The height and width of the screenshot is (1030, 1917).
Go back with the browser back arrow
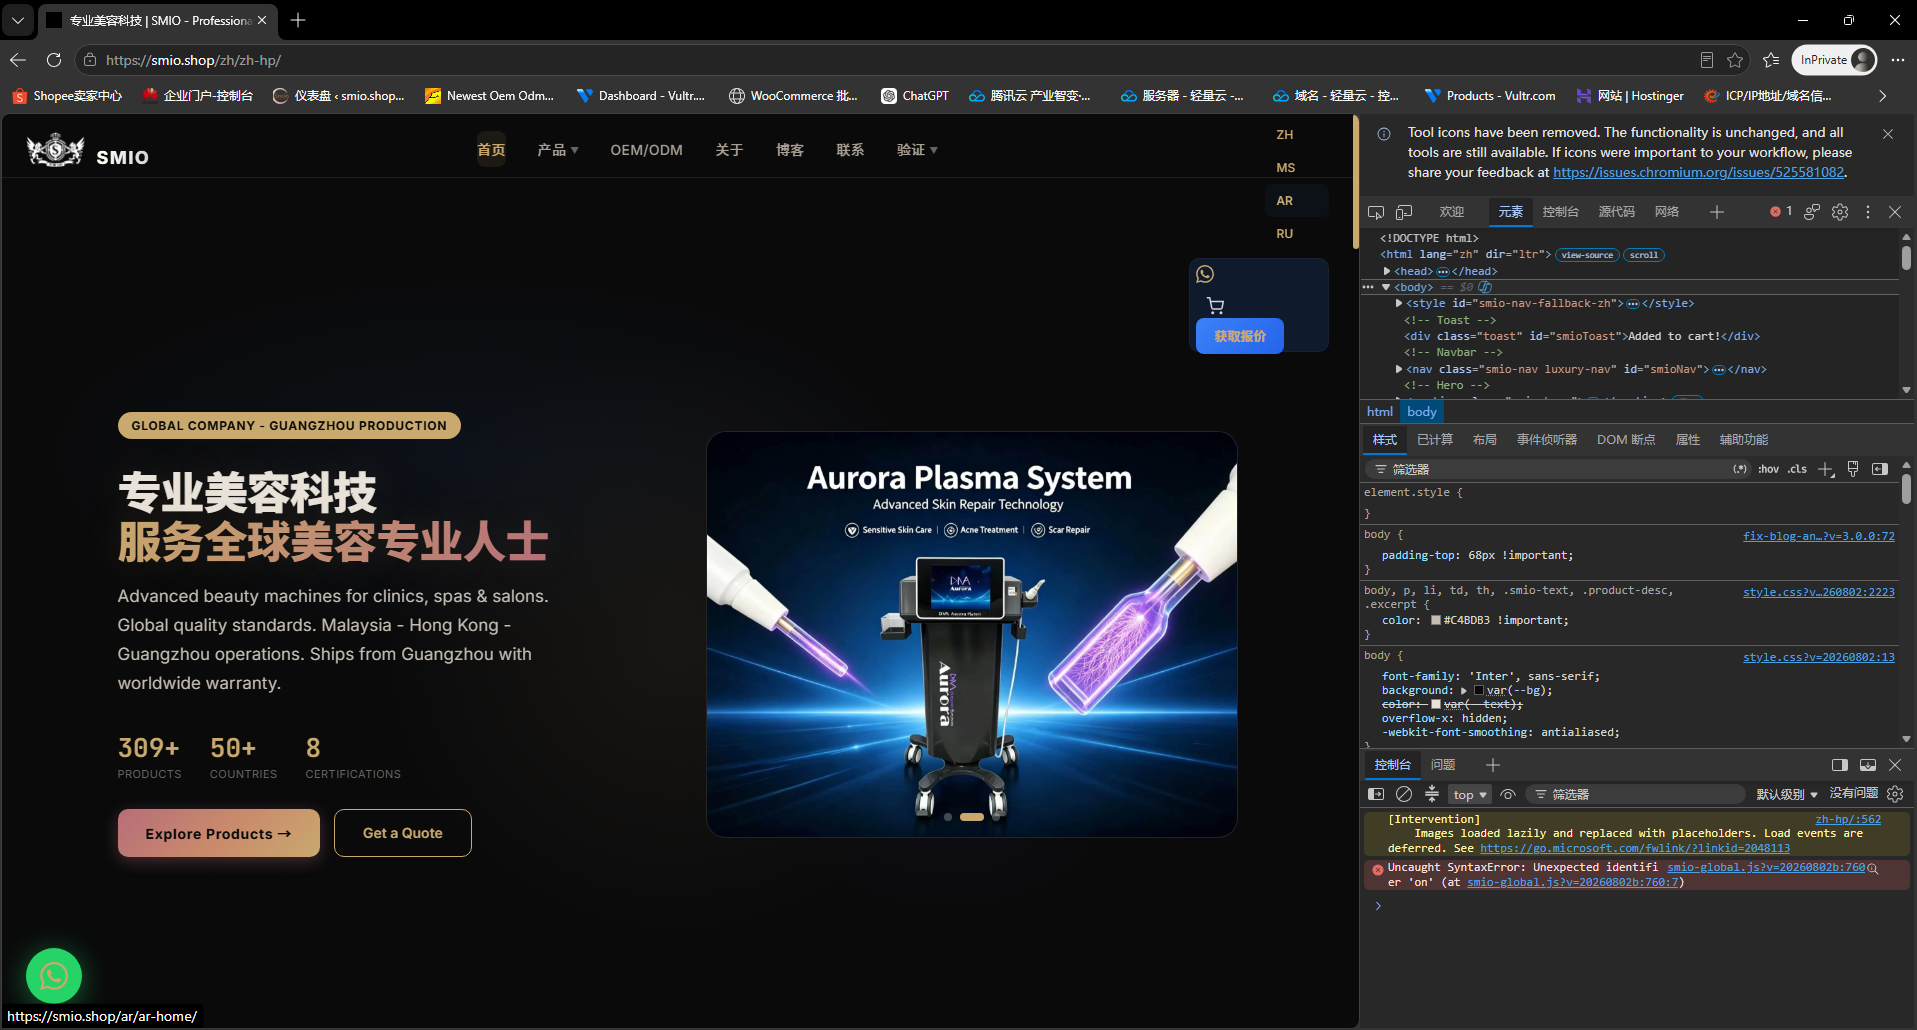[x=18, y=60]
